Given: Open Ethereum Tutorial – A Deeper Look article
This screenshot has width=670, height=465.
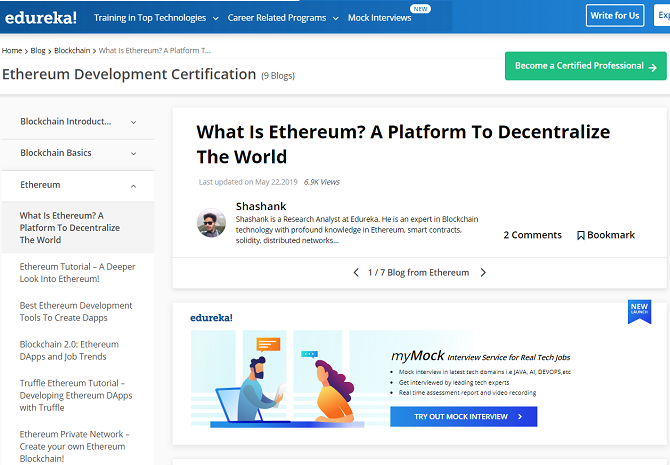Looking at the screenshot, I should pyautogui.click(x=77, y=273).
